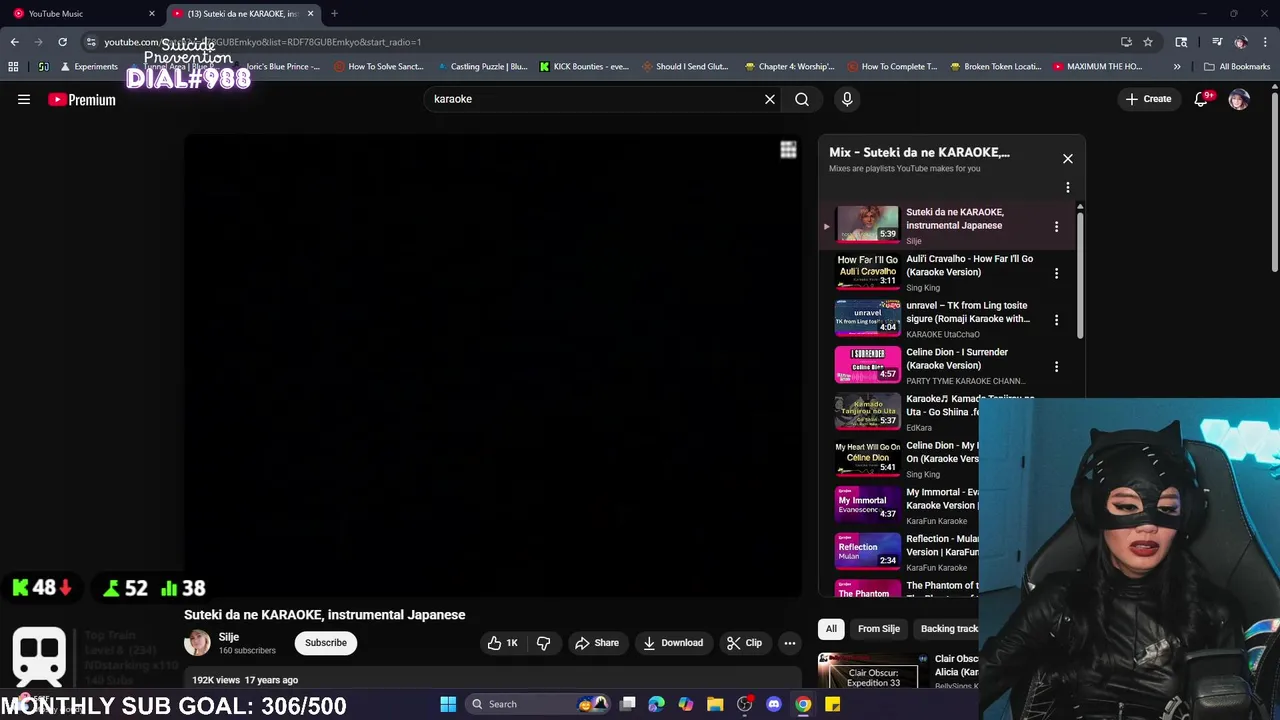The image size is (1280, 720).
Task: Select the Backing track filter chip
Action: [x=949, y=629]
